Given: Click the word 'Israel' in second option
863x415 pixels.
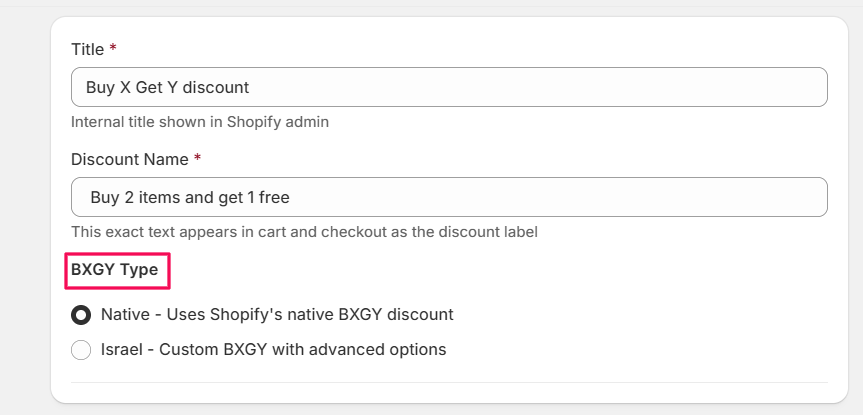Looking at the screenshot, I should [x=121, y=349].
